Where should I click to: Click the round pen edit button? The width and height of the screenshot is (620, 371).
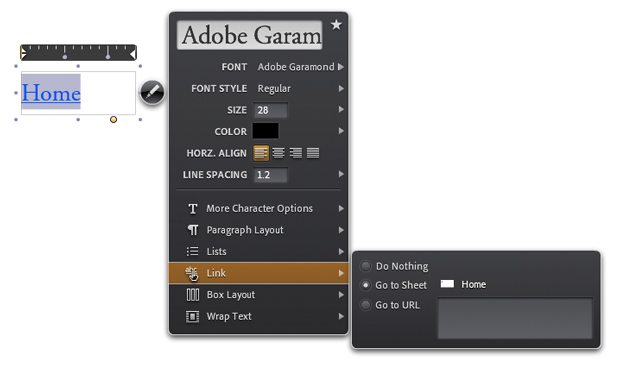click(x=152, y=92)
